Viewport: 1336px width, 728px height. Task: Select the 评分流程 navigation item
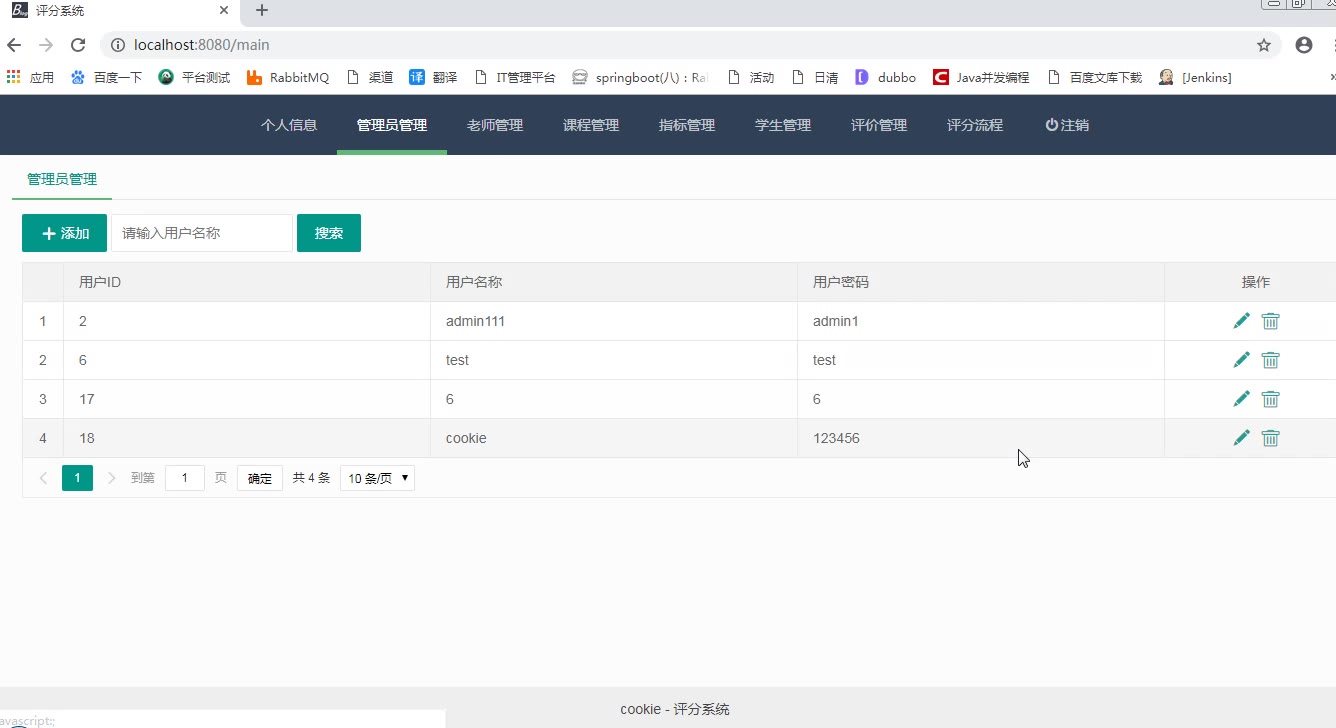coord(975,125)
